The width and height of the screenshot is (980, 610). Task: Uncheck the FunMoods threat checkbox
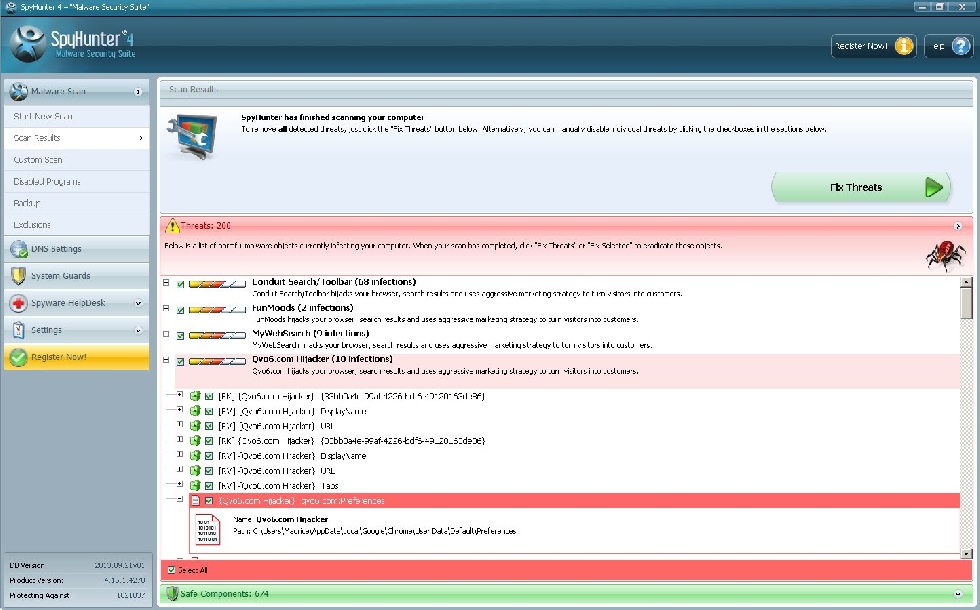[x=181, y=310]
